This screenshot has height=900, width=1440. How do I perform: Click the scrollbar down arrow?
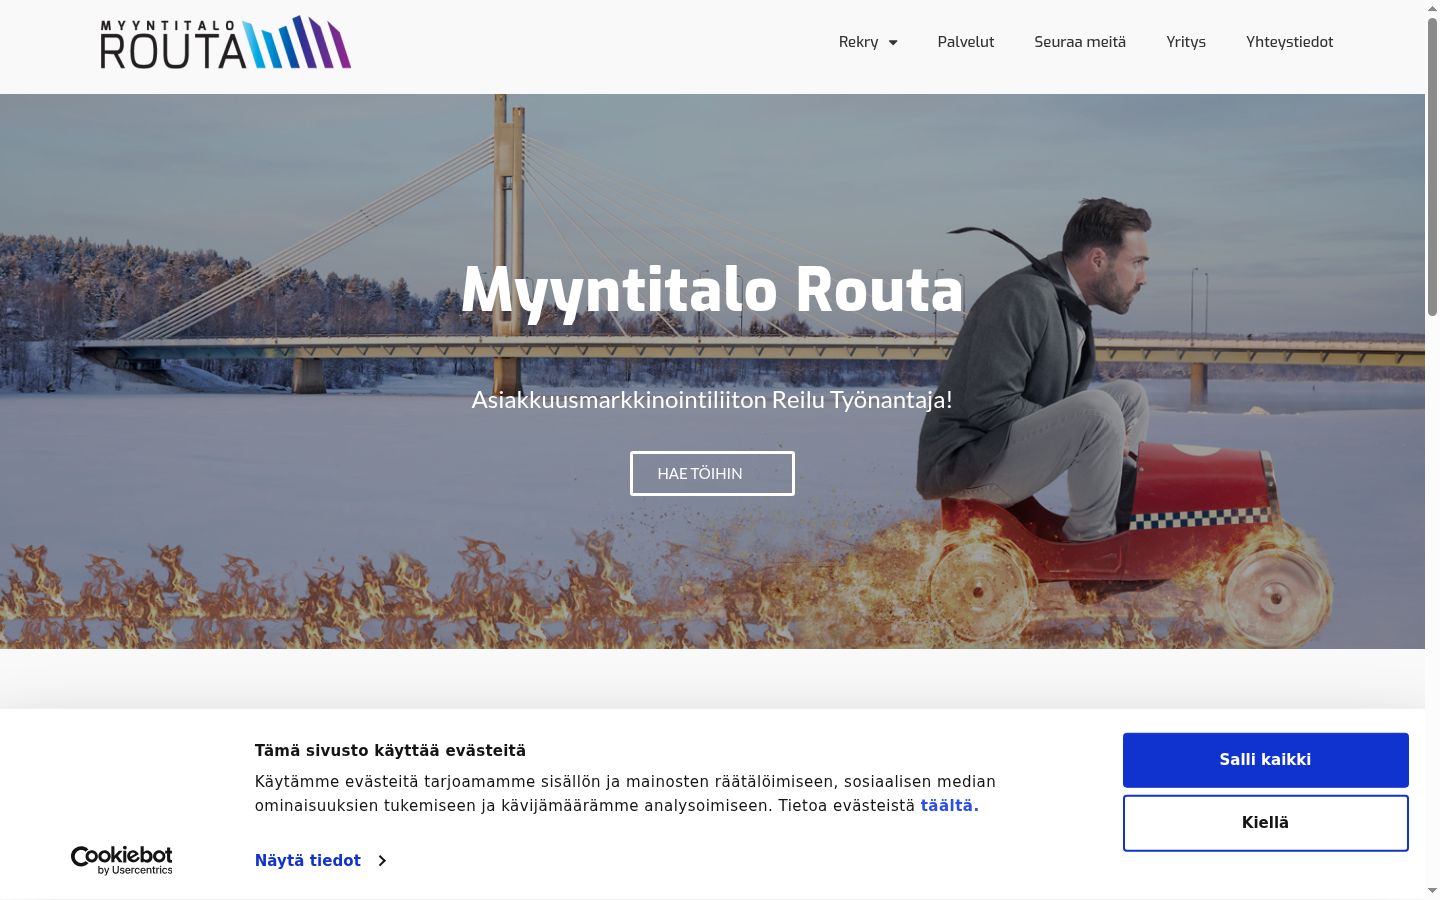[1432, 890]
